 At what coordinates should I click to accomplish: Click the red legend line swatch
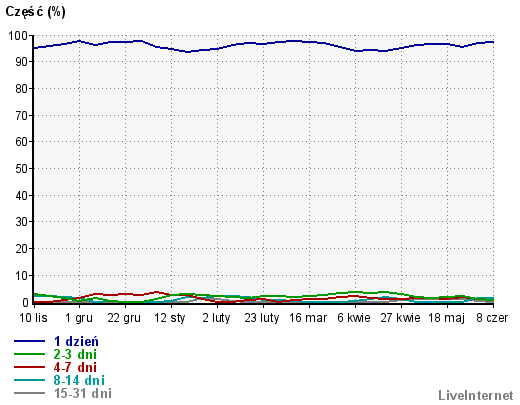point(29,367)
